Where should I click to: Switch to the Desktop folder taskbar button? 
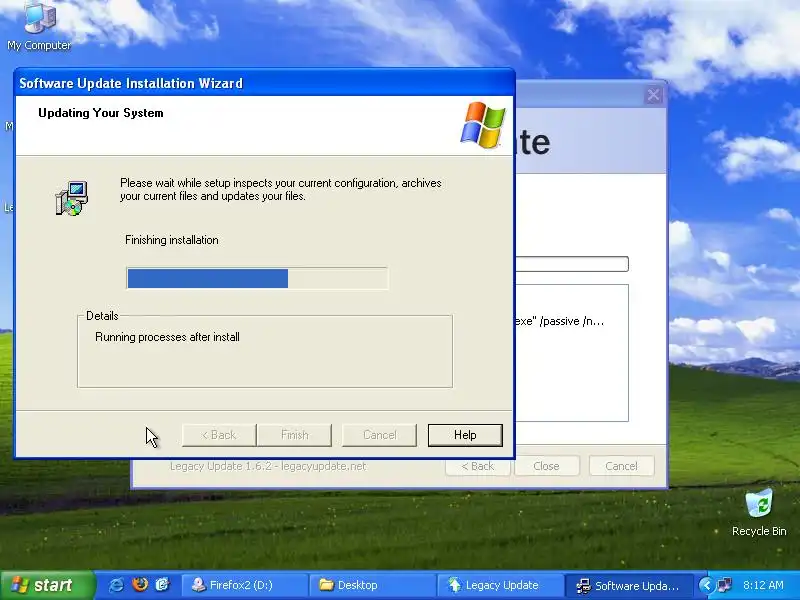[x=372, y=585]
